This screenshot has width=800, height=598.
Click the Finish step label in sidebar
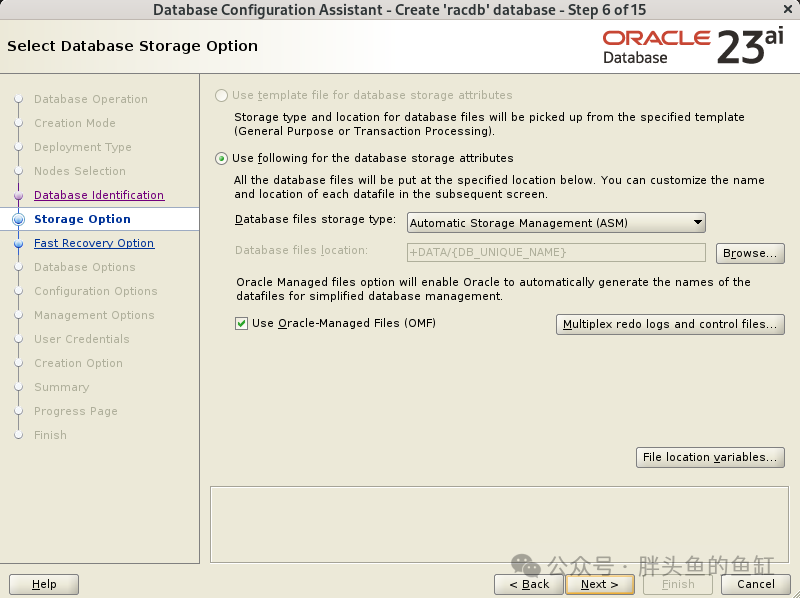(50, 435)
